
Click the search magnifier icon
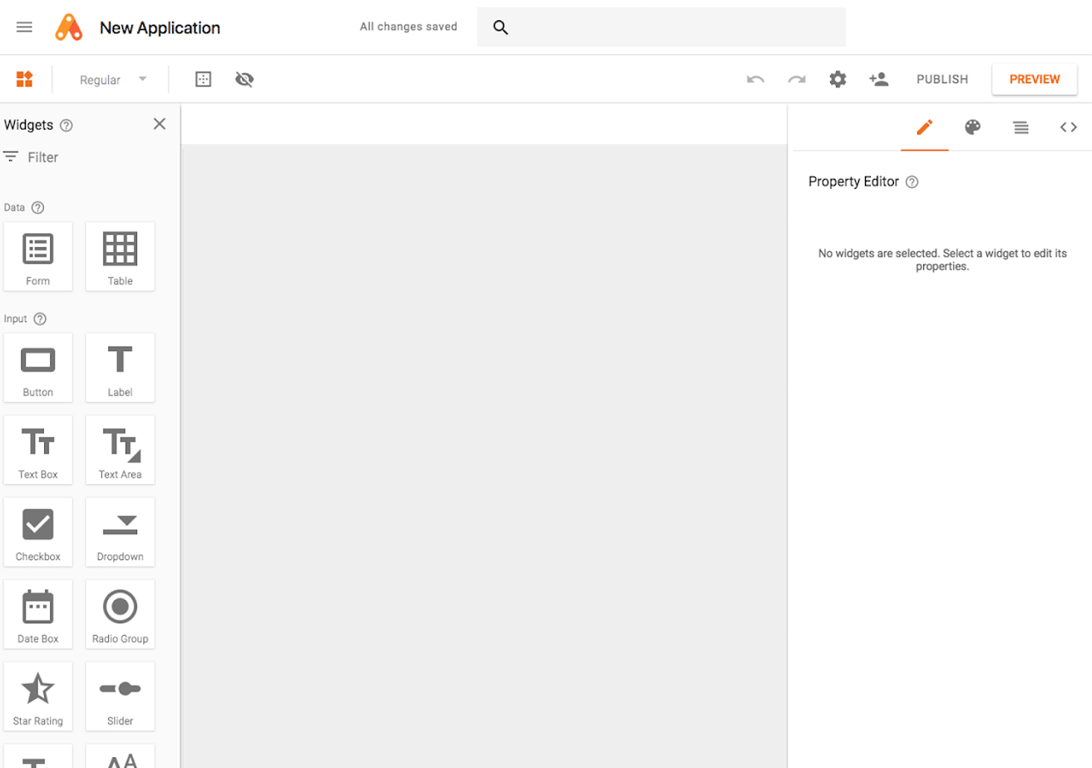(500, 27)
